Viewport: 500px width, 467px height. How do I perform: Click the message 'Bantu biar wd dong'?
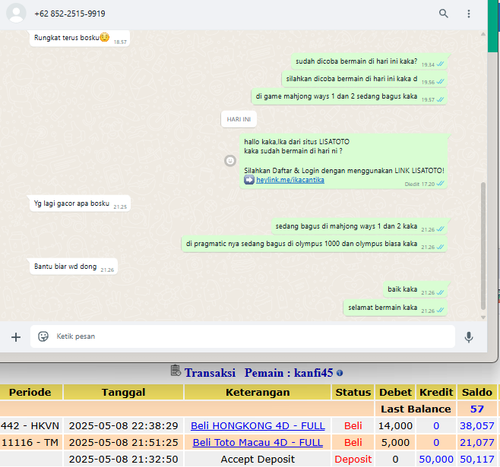click(x=73, y=267)
